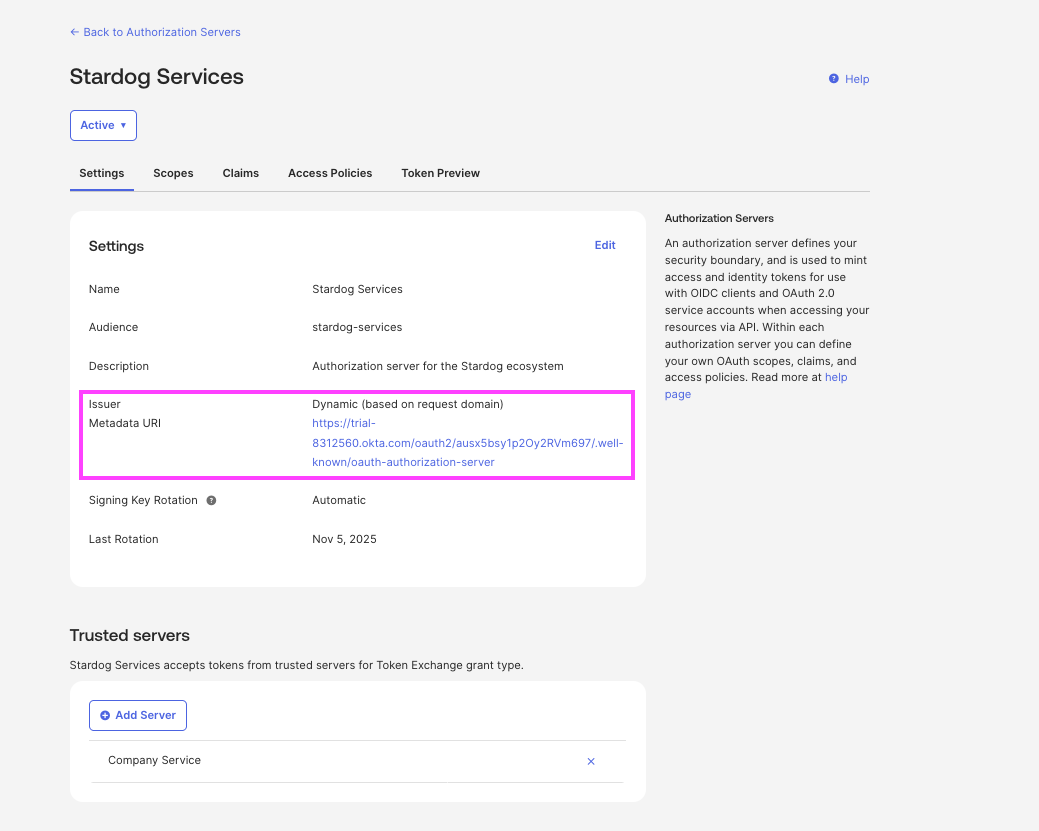Image resolution: width=1039 pixels, height=831 pixels.
Task: Click the Dynamic issuer value text
Action: pos(408,404)
